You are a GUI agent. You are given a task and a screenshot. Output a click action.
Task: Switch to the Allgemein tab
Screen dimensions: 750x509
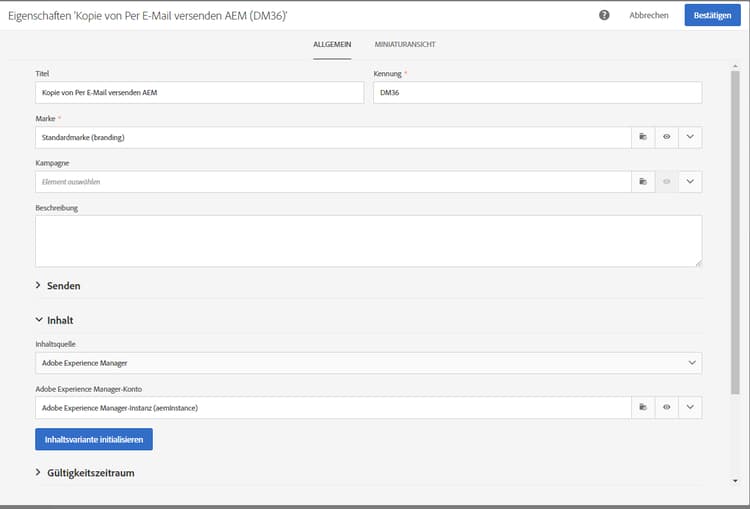coord(332,44)
